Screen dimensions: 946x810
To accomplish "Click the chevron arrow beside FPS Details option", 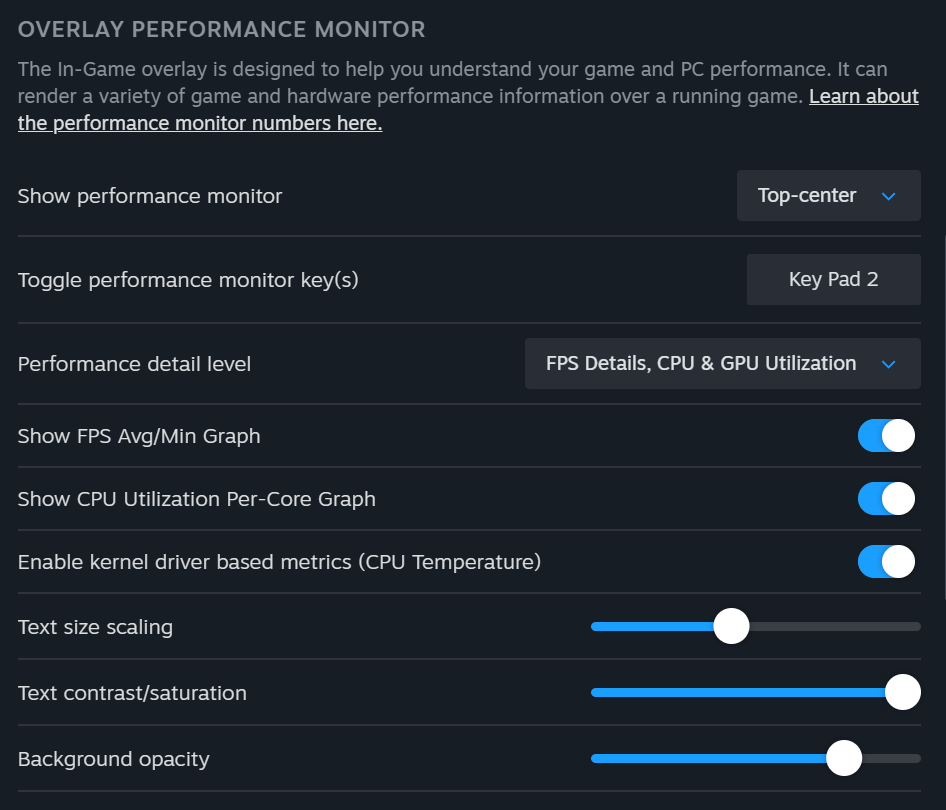I will 888,364.
